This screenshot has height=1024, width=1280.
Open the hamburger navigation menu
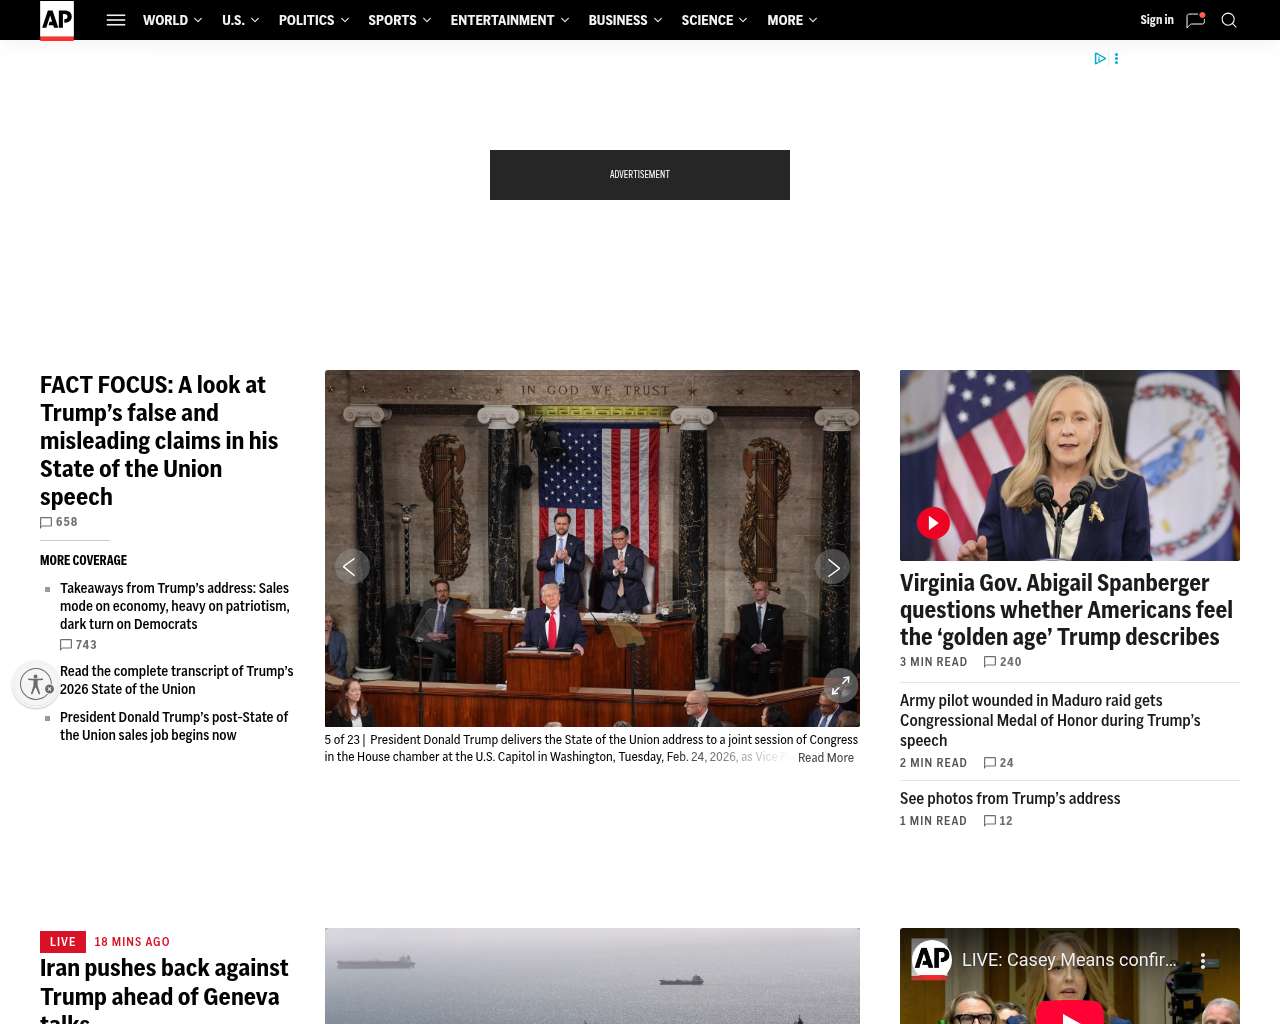coord(116,20)
